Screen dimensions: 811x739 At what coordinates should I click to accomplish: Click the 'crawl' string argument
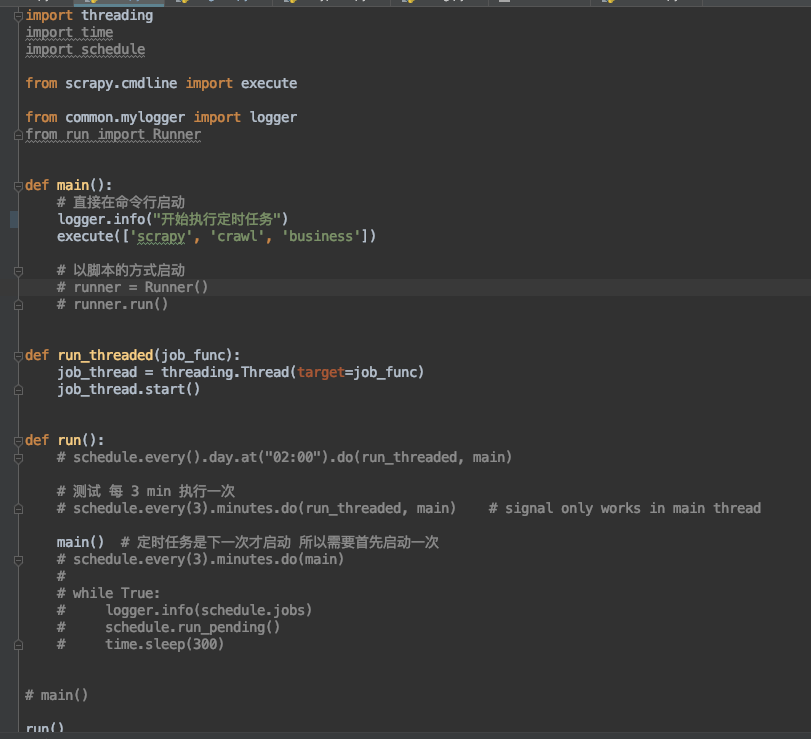coord(237,236)
